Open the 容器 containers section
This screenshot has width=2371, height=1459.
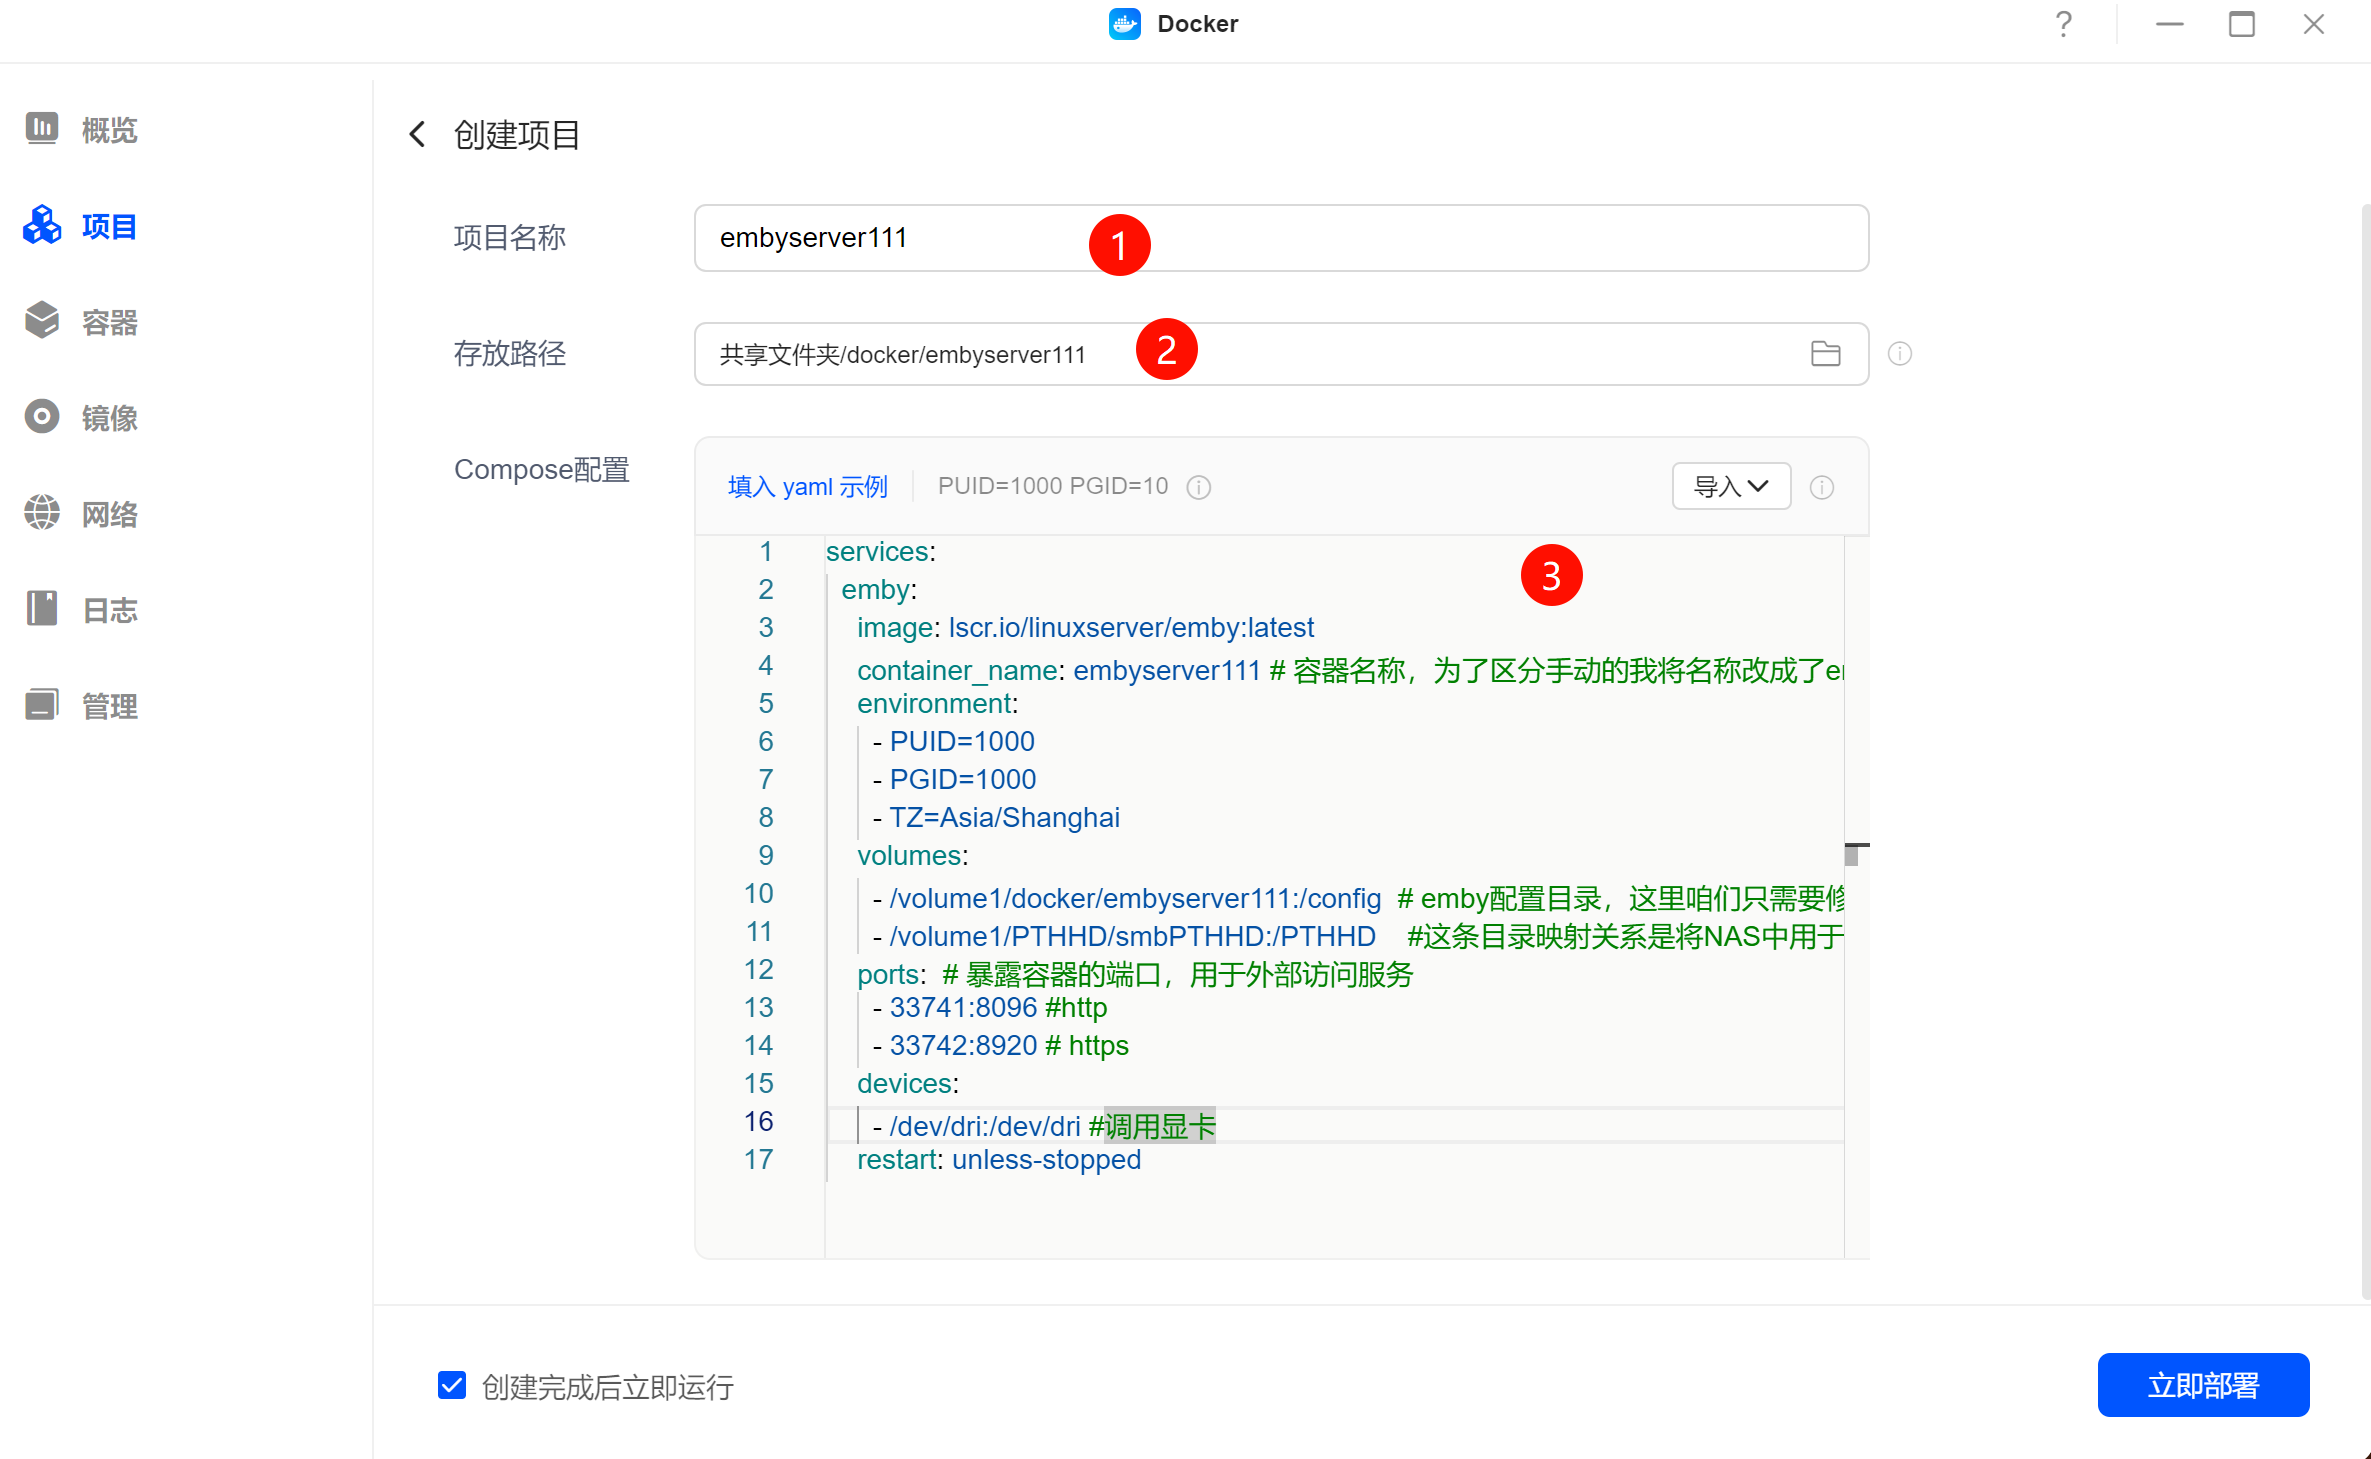82,322
